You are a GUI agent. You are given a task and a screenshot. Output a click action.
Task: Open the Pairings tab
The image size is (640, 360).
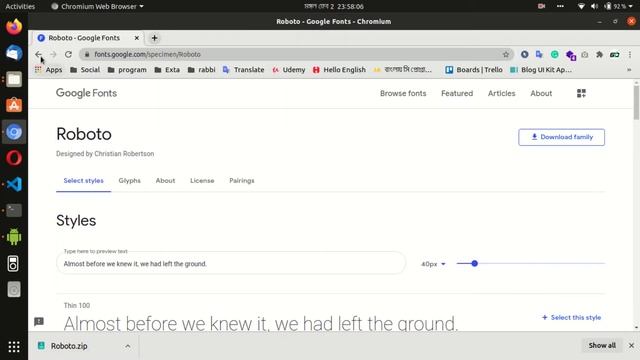click(242, 181)
